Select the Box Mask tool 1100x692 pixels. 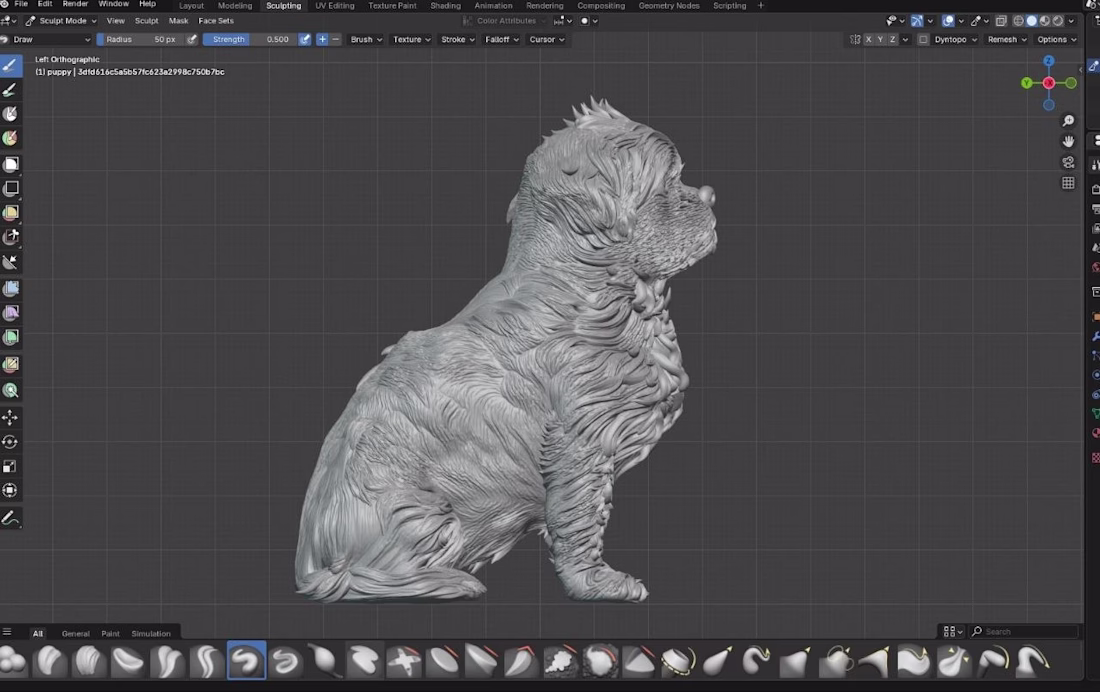coord(11,164)
